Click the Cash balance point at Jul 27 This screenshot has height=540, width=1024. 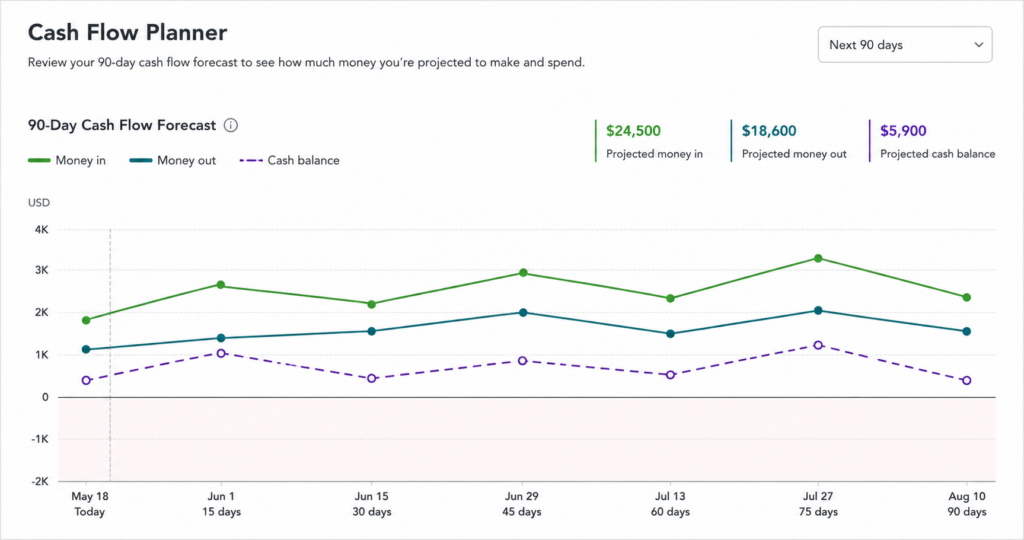(x=818, y=345)
